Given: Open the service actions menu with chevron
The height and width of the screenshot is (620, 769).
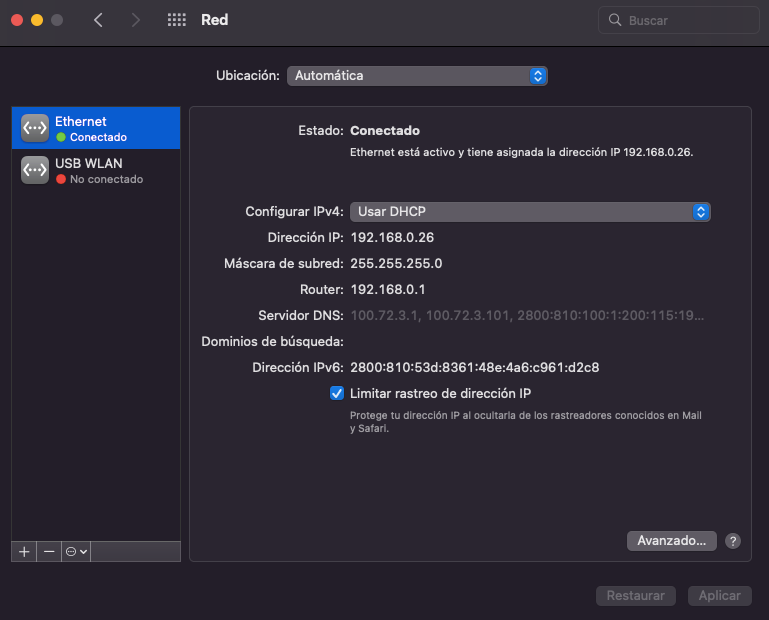Looking at the screenshot, I should click(76, 551).
